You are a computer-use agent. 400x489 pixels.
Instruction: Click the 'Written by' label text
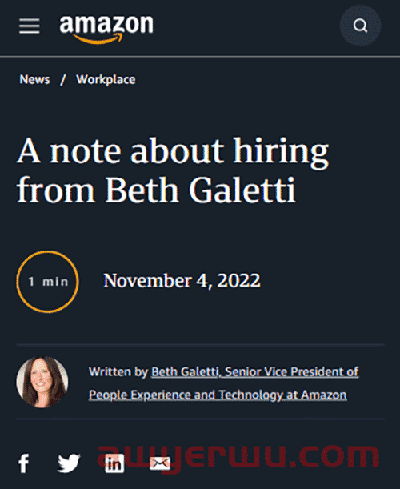[x=118, y=372]
